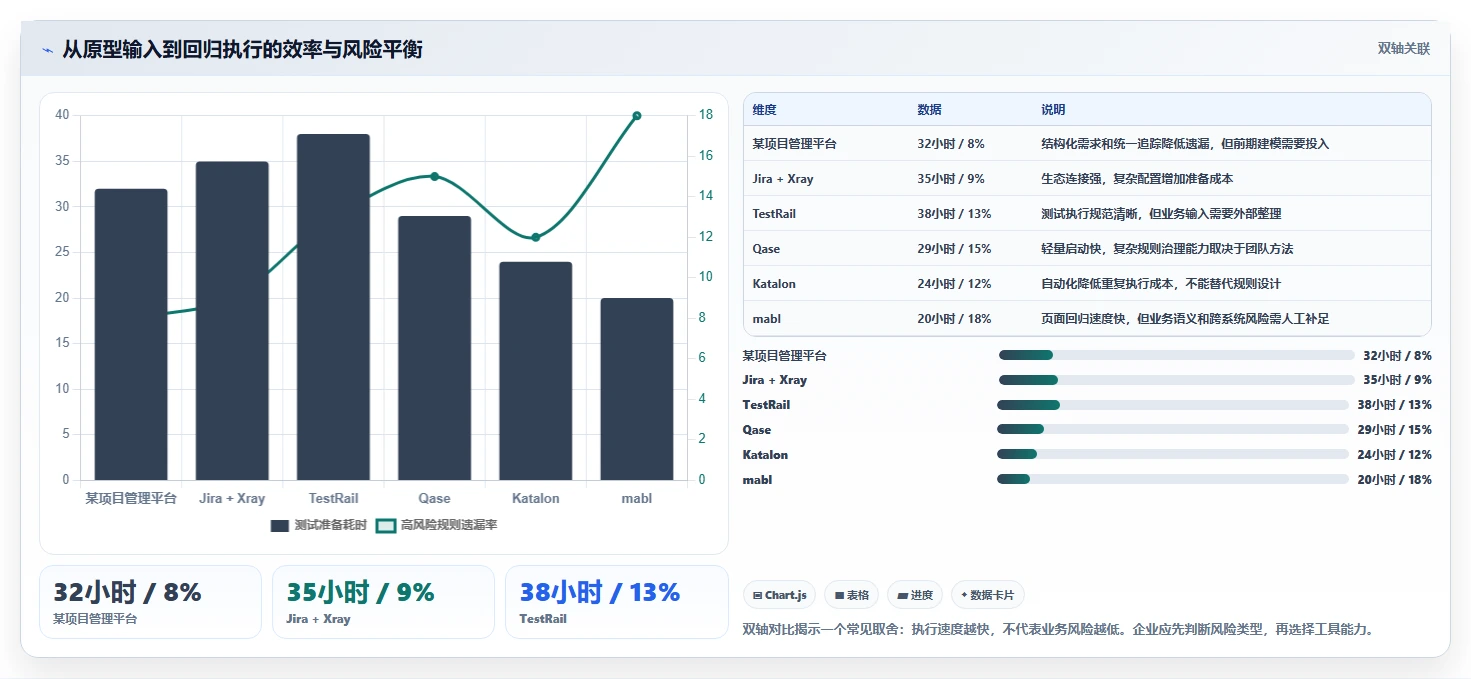The width and height of the screenshot is (1471, 679).
Task: Click the line data point above Katalon
Action: coord(535,237)
